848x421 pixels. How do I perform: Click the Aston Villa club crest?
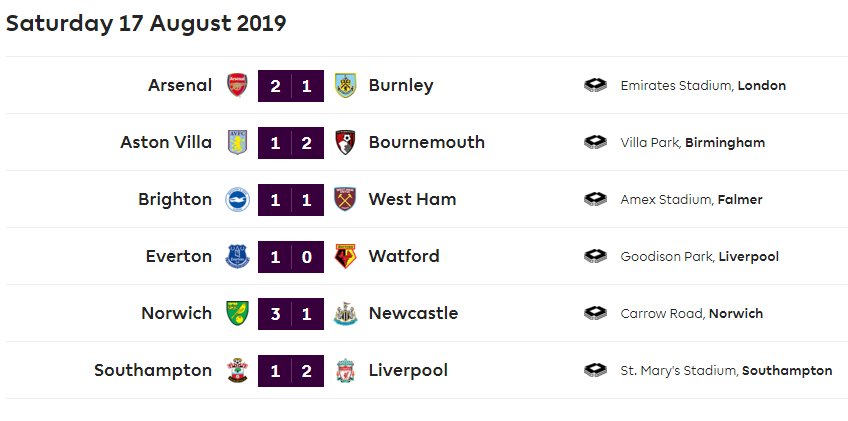pyautogui.click(x=237, y=142)
